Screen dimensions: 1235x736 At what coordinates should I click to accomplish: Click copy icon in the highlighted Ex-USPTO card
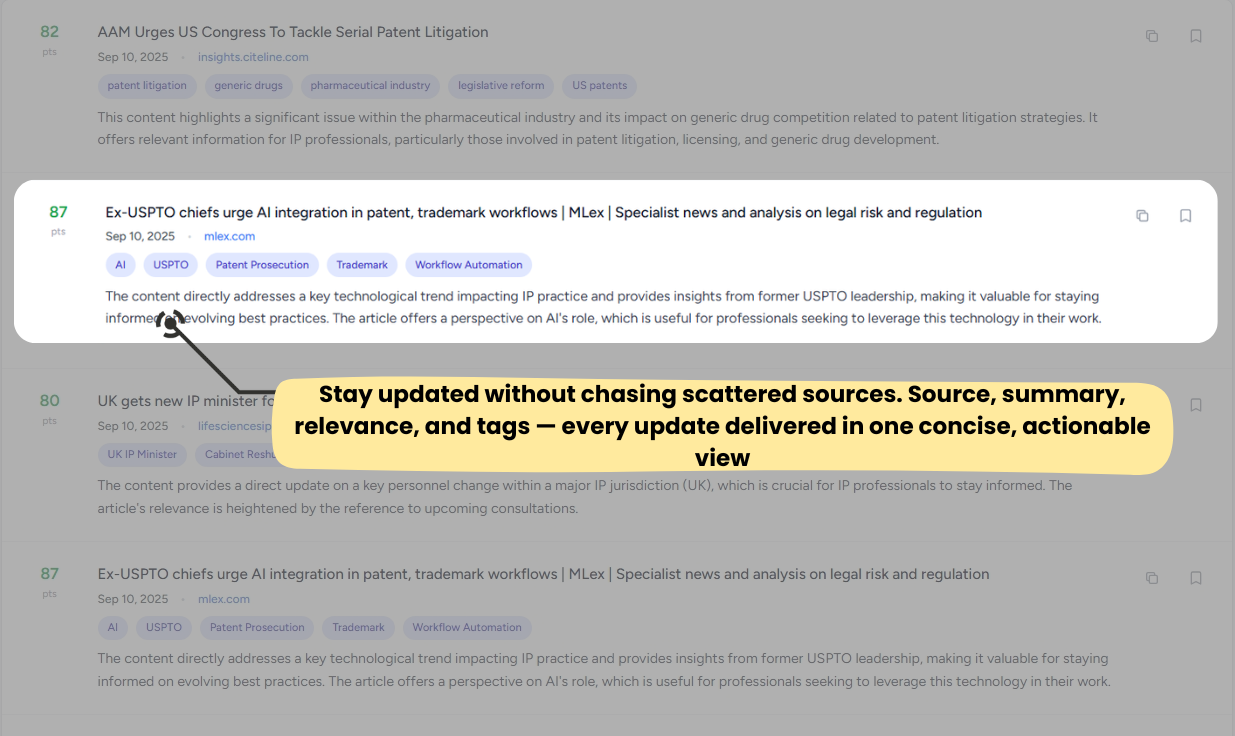1142,216
